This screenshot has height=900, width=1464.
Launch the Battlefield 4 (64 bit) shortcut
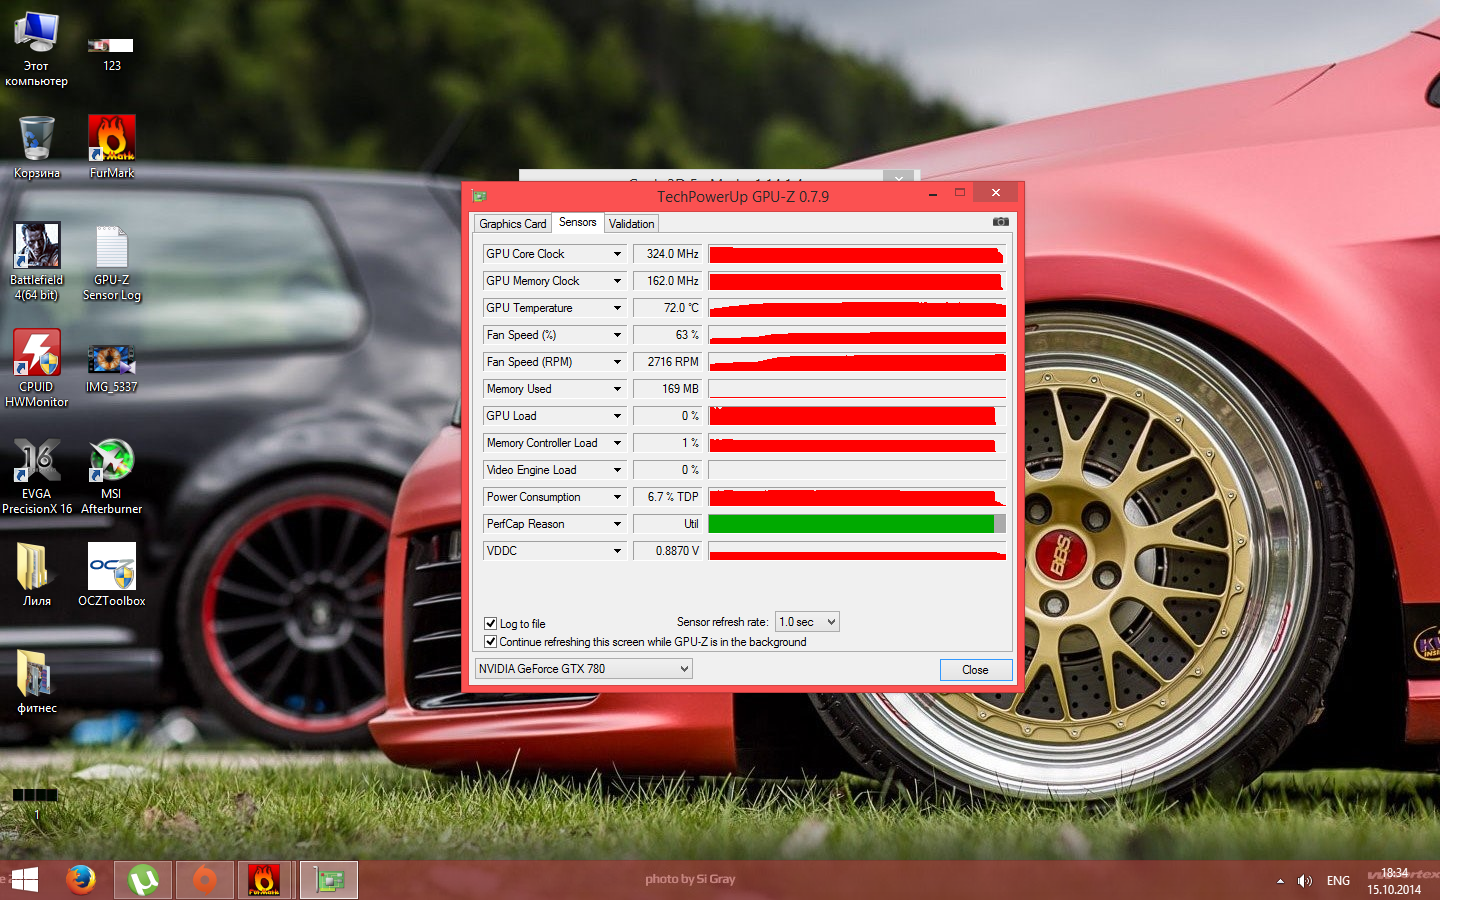(x=37, y=262)
